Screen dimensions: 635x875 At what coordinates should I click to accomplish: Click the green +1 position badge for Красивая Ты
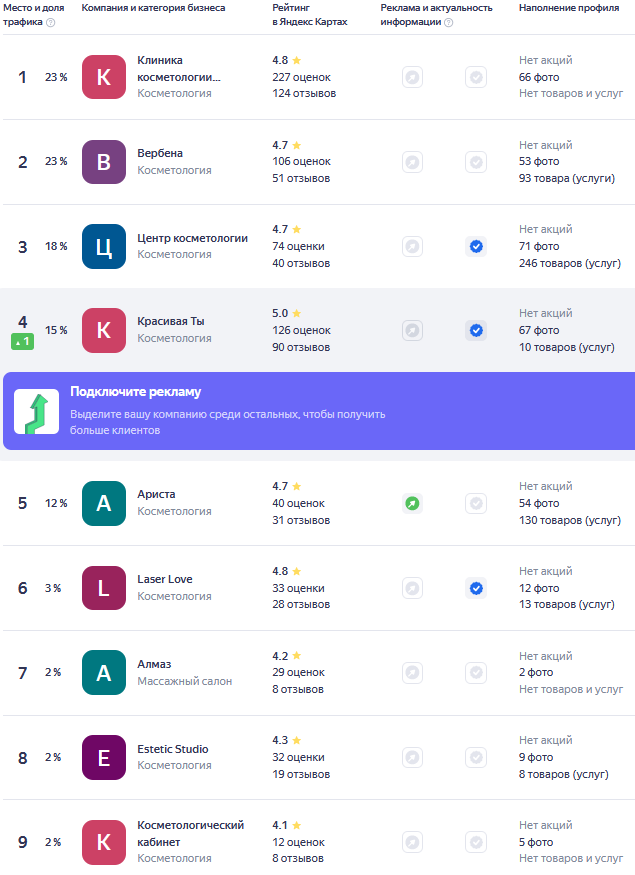pyautogui.click(x=22, y=341)
